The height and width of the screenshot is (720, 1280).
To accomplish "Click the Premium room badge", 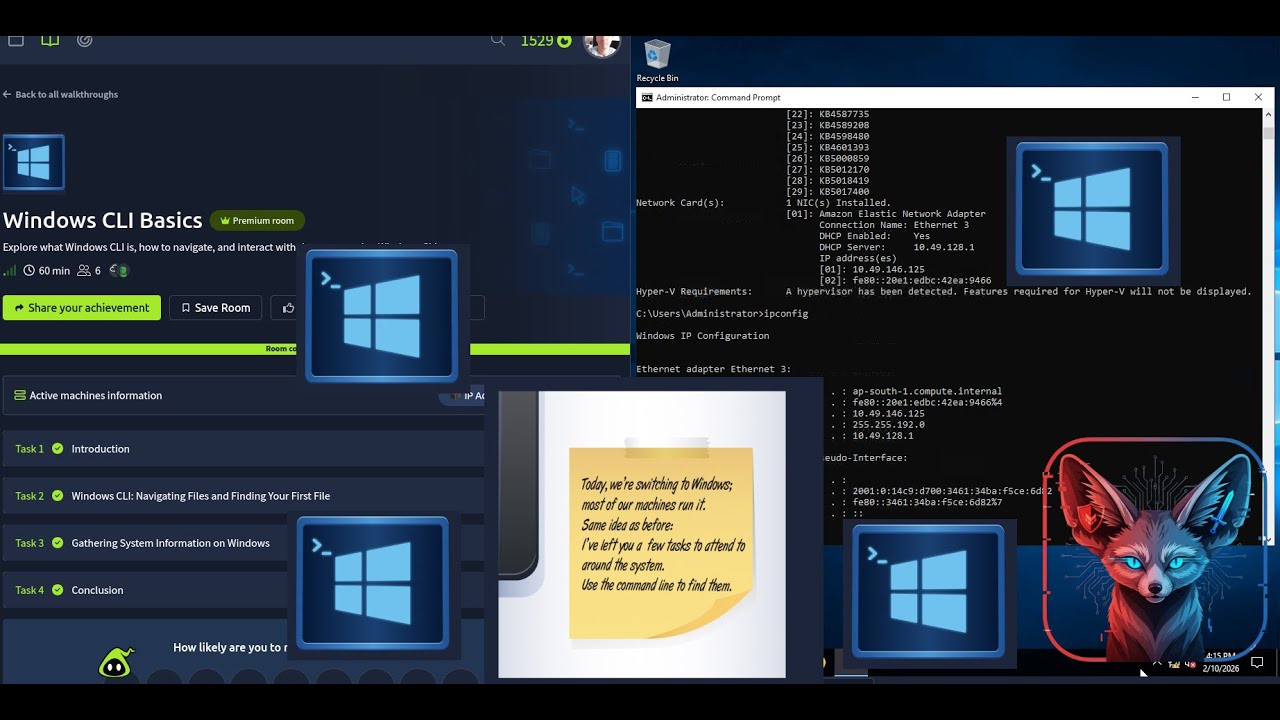I will [x=257, y=220].
